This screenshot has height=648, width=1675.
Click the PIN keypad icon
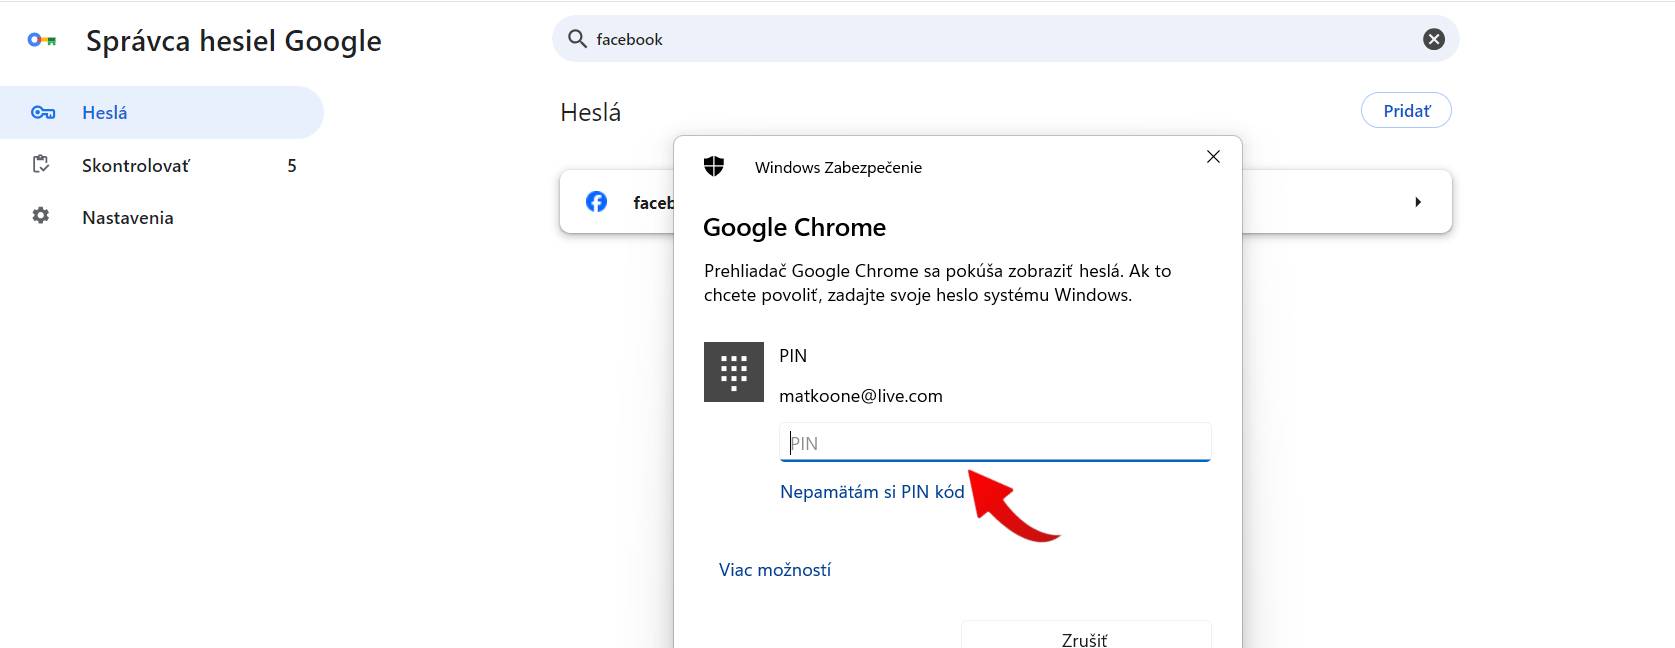(734, 372)
